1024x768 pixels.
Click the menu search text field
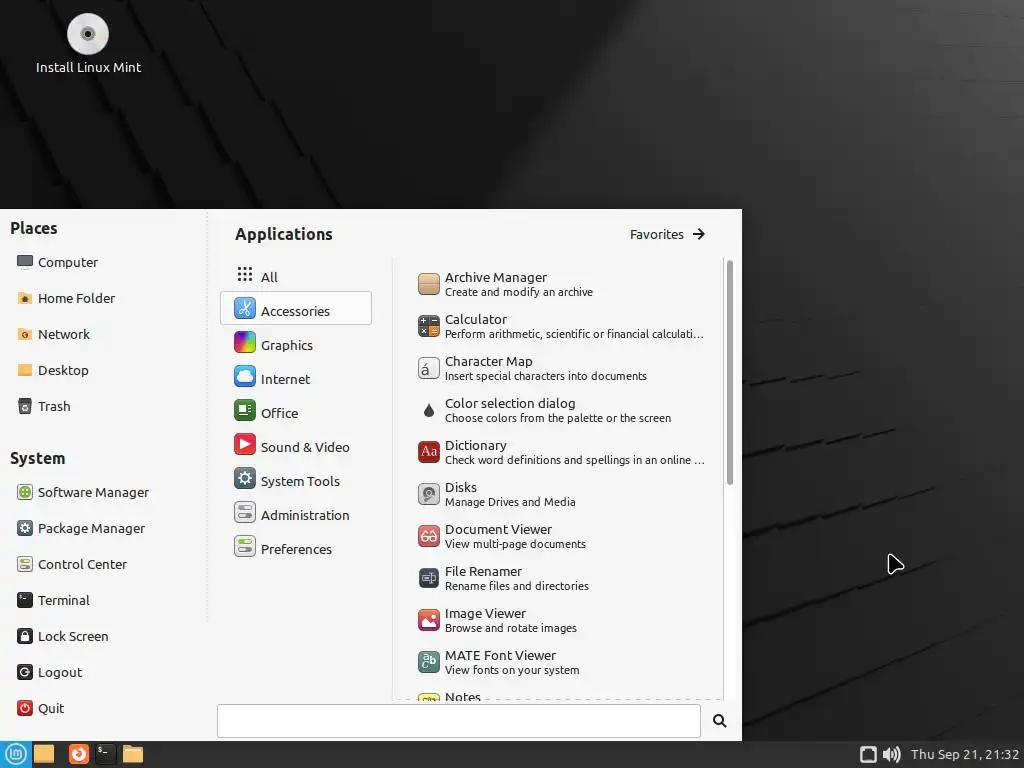[458, 721]
